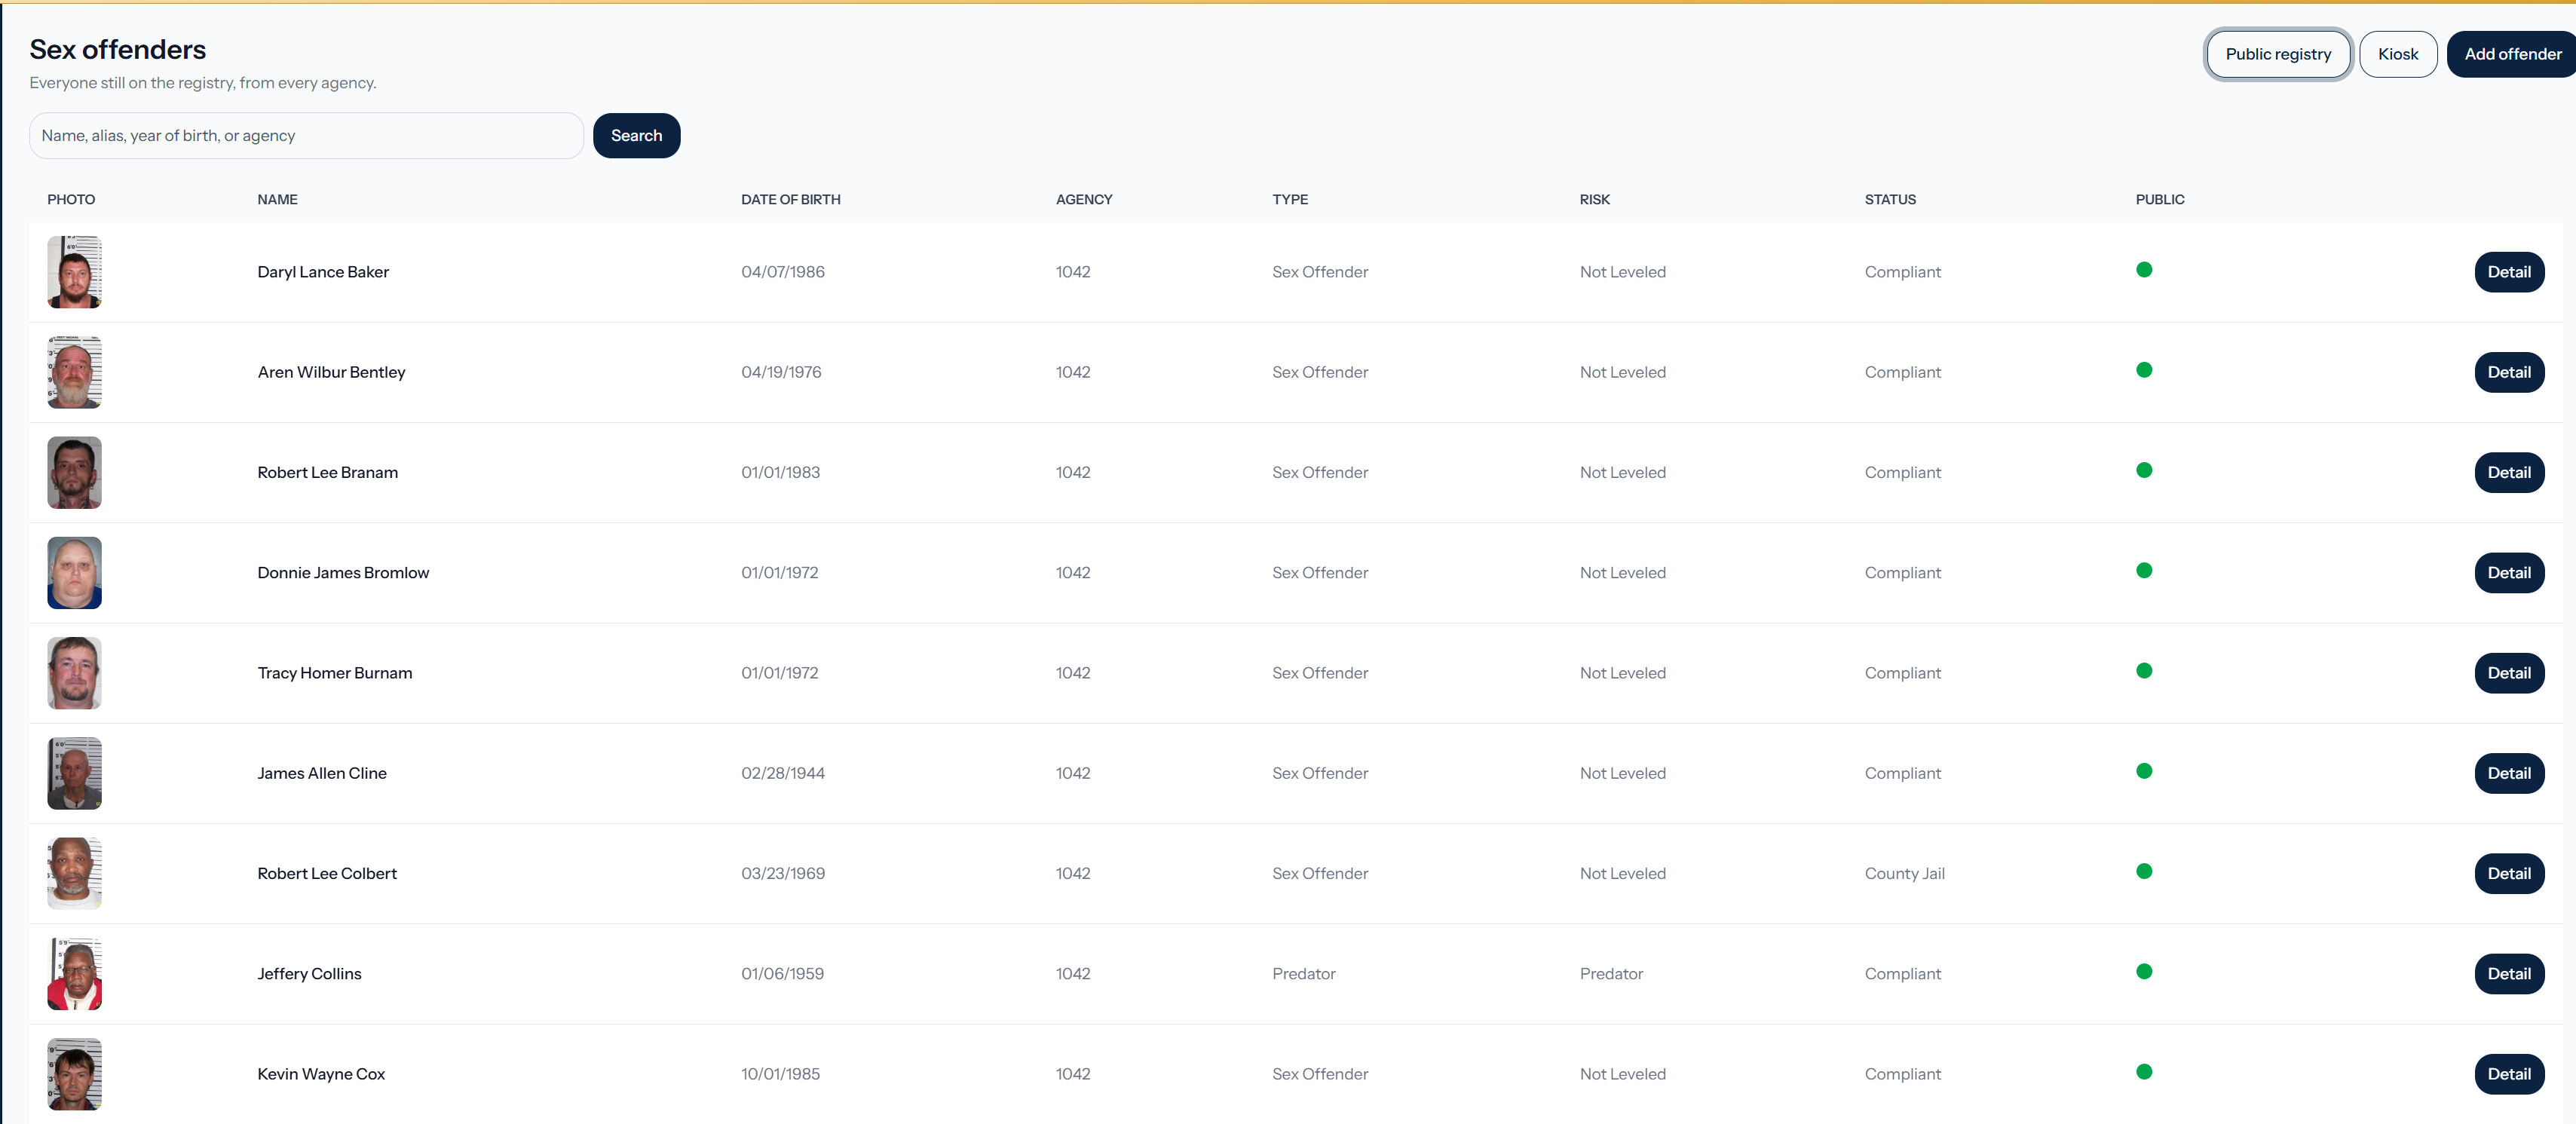Click the Search button
Viewport: 2576px width, 1124px height.
pos(636,135)
